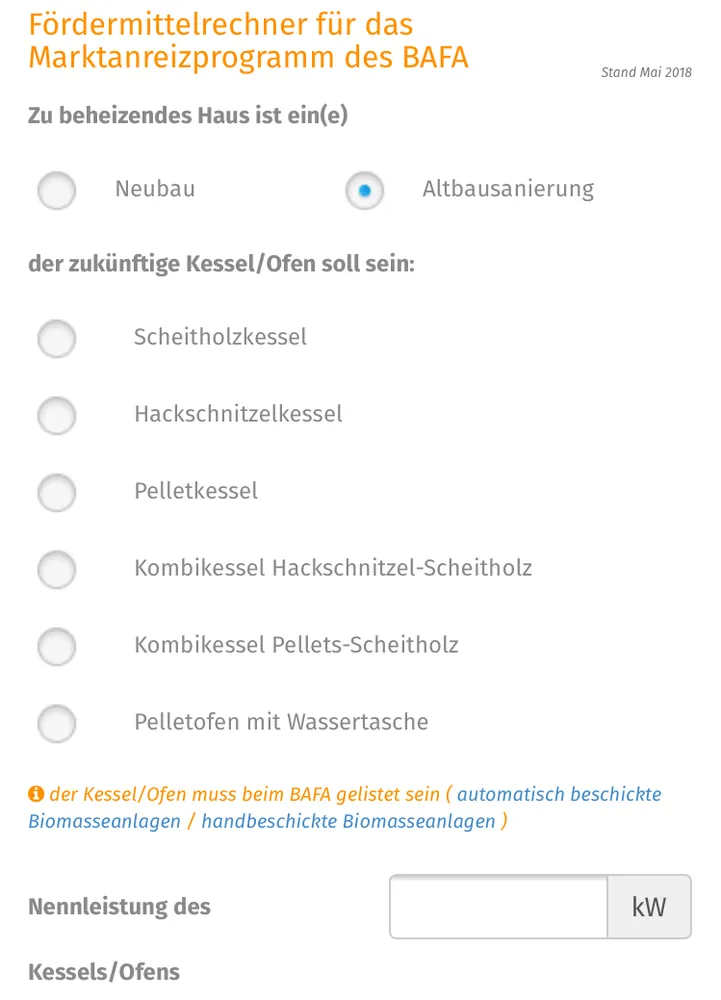The width and height of the screenshot is (721, 1000).
Task: Choose the Hackschnitzelkessel radio button
Action: tap(57, 415)
